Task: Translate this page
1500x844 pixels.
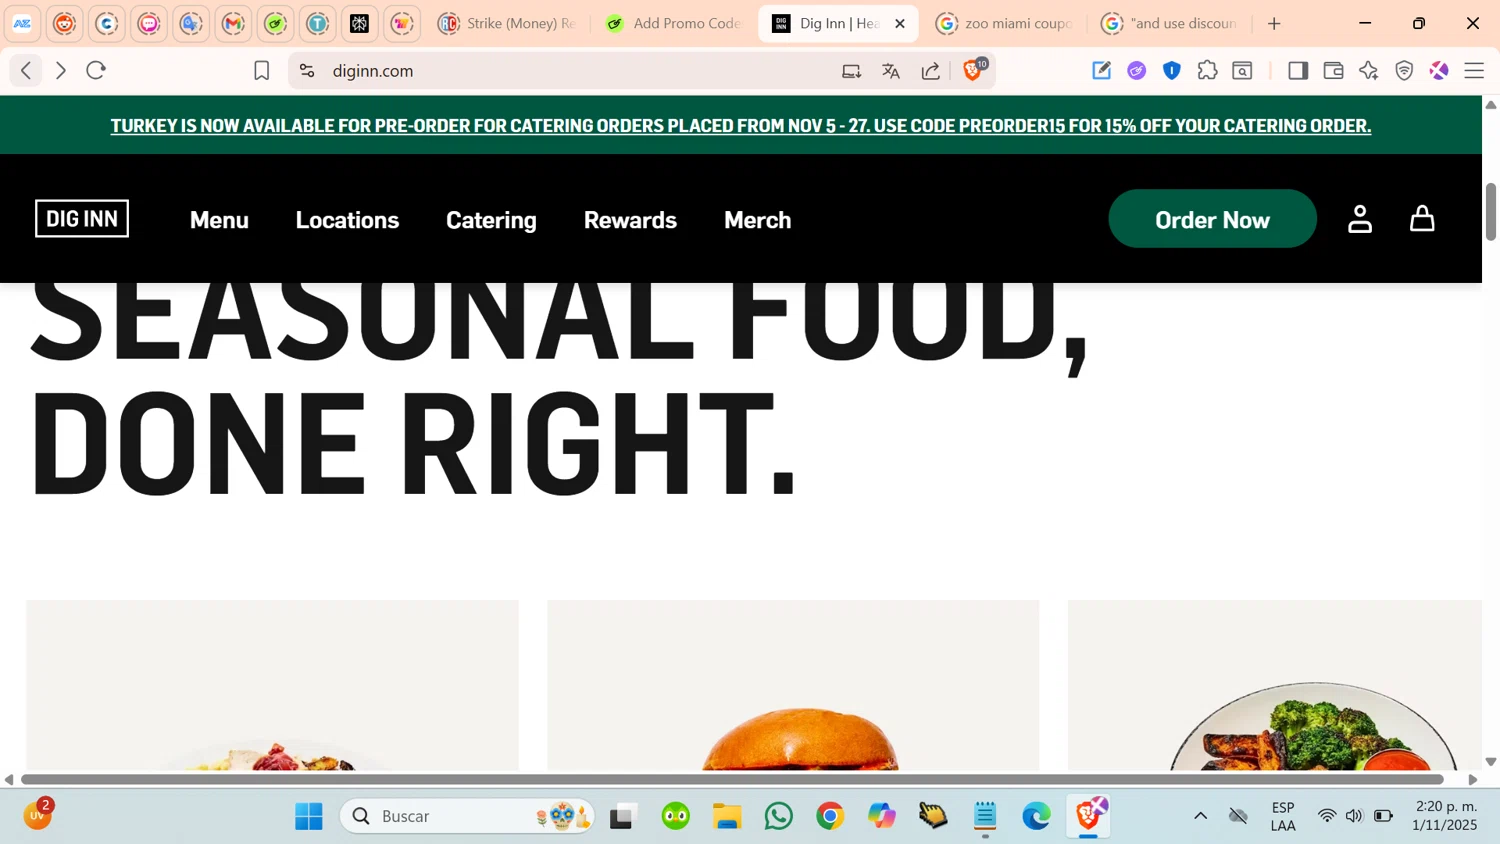Action: click(891, 70)
